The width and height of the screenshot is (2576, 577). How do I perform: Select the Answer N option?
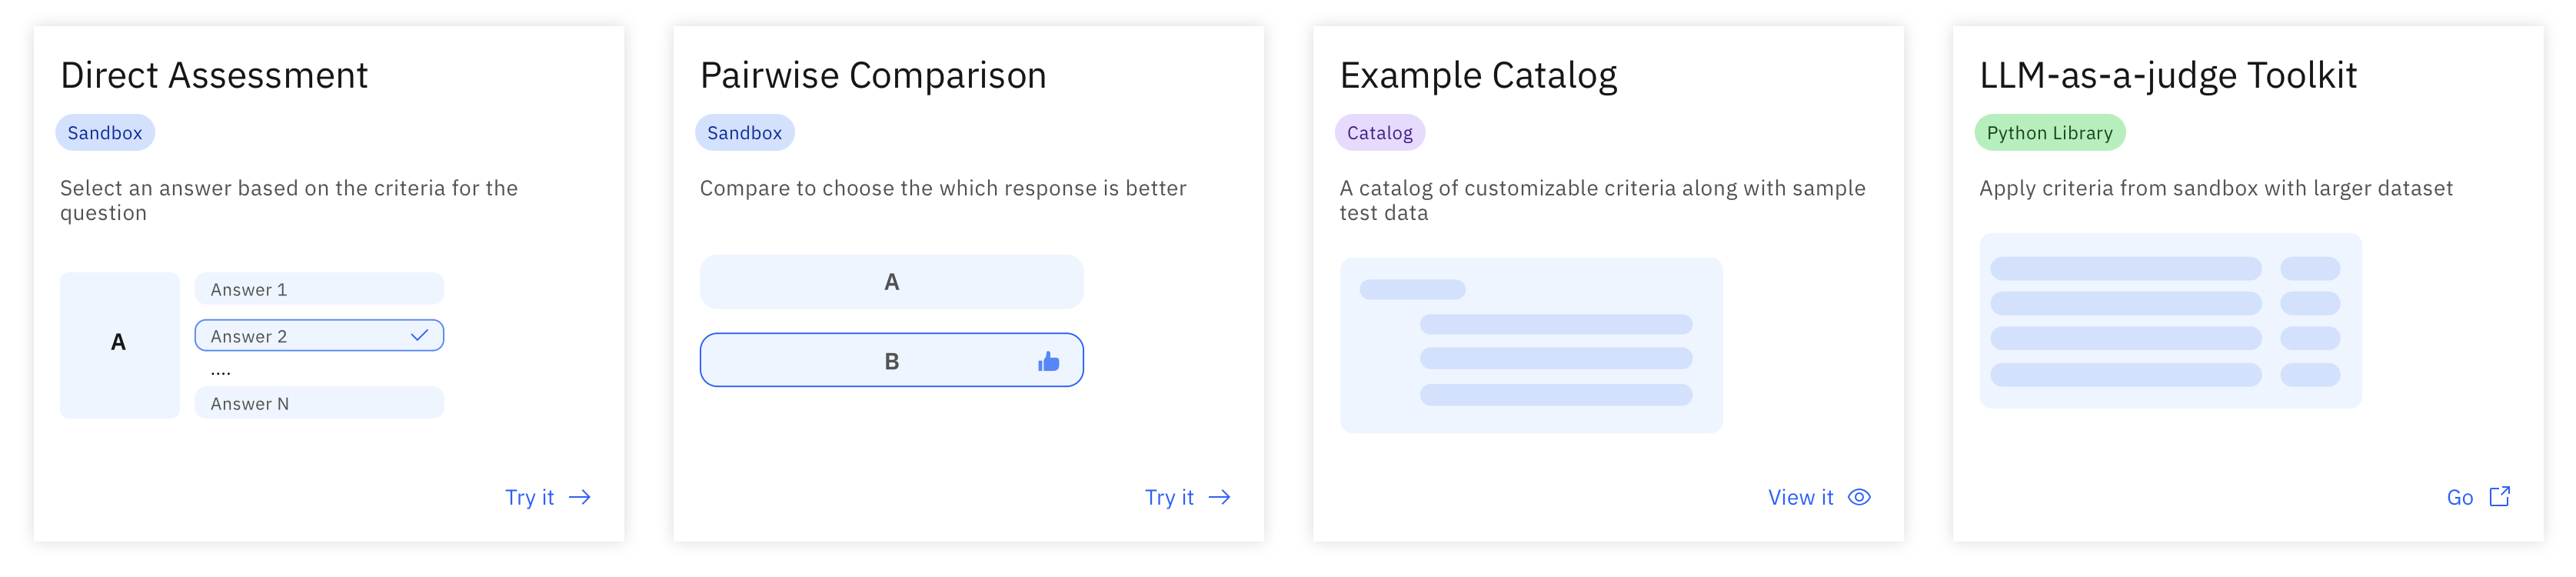(x=319, y=403)
